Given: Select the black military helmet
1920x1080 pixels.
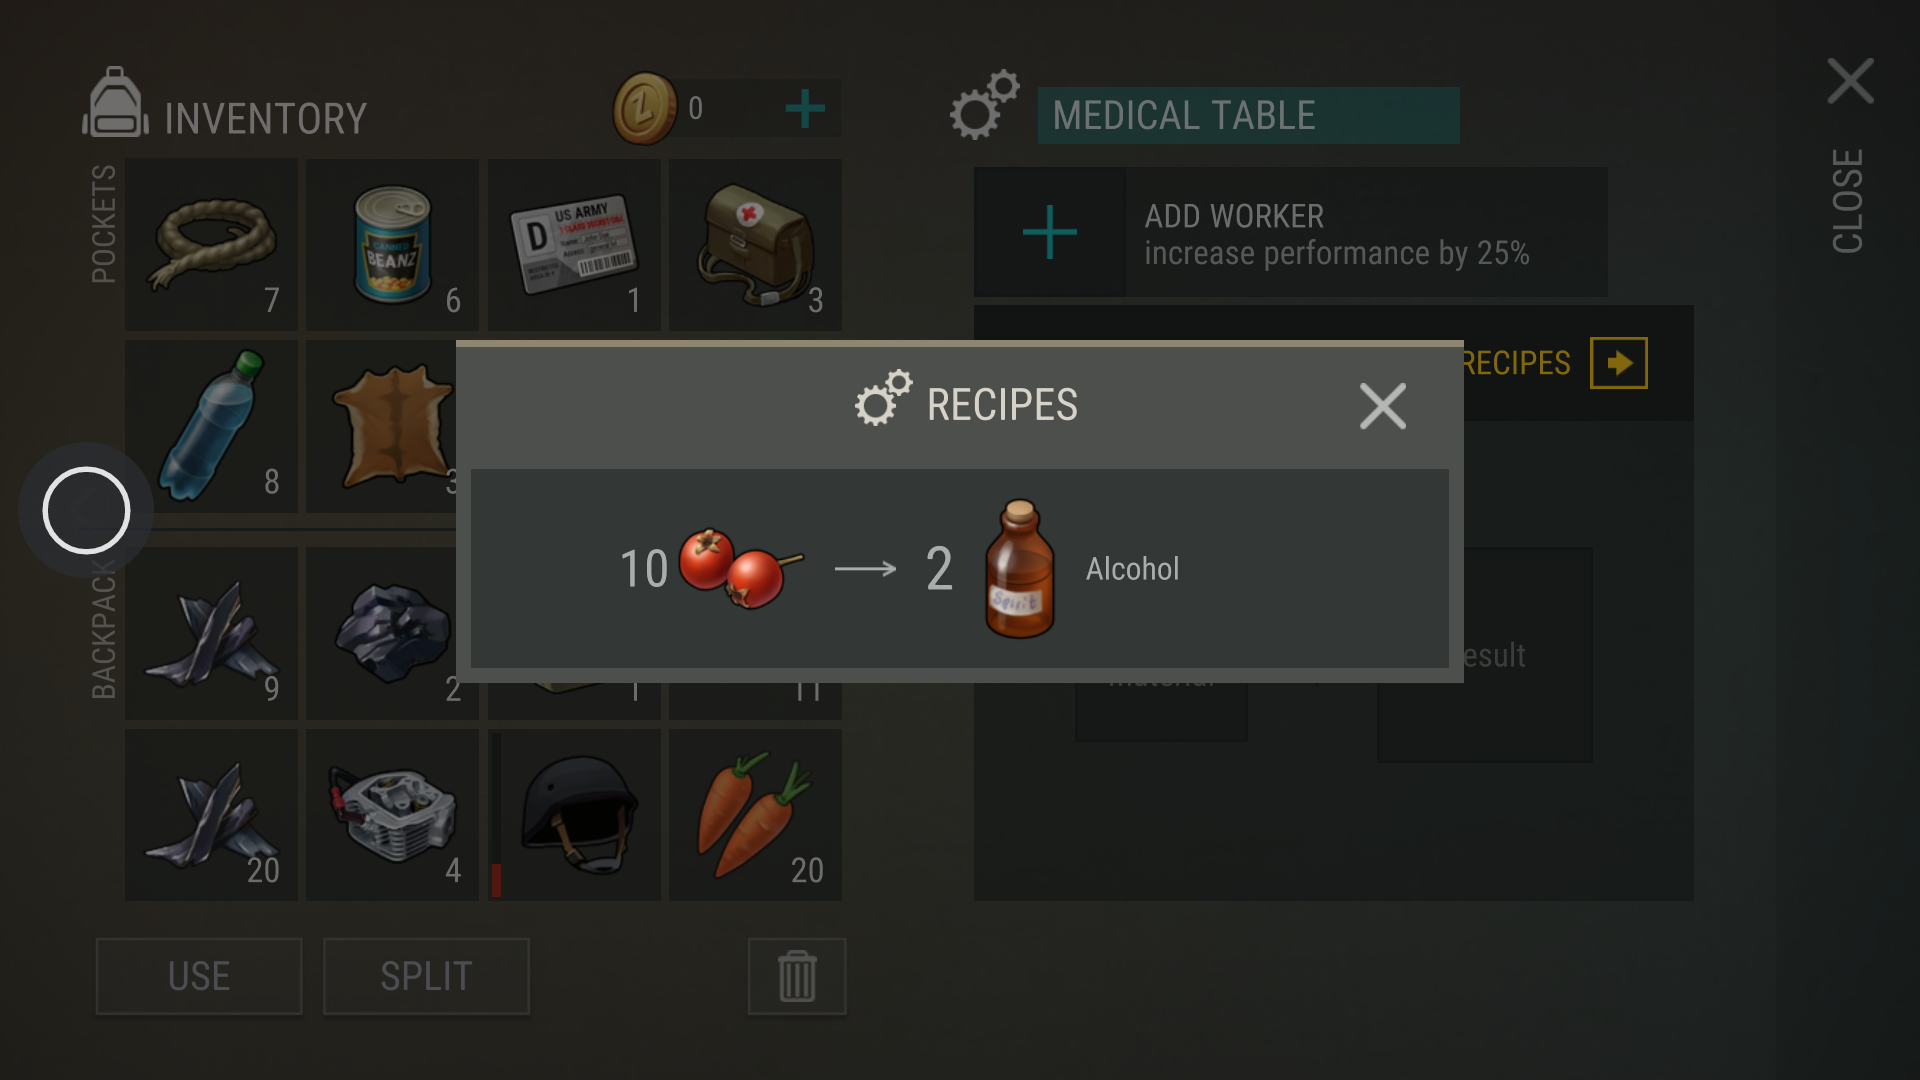Looking at the screenshot, I should click(x=574, y=815).
